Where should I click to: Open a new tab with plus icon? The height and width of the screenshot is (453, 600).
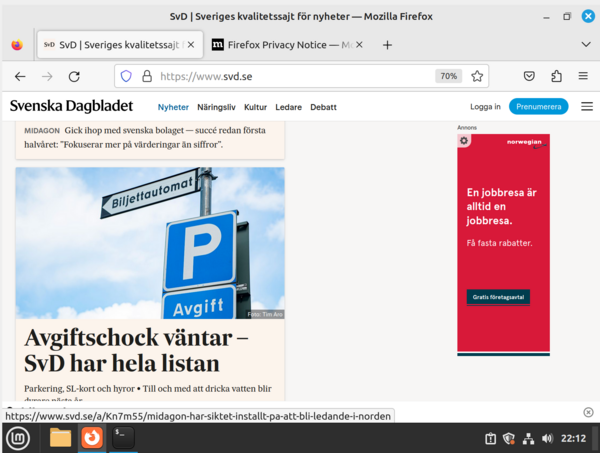[x=387, y=45]
